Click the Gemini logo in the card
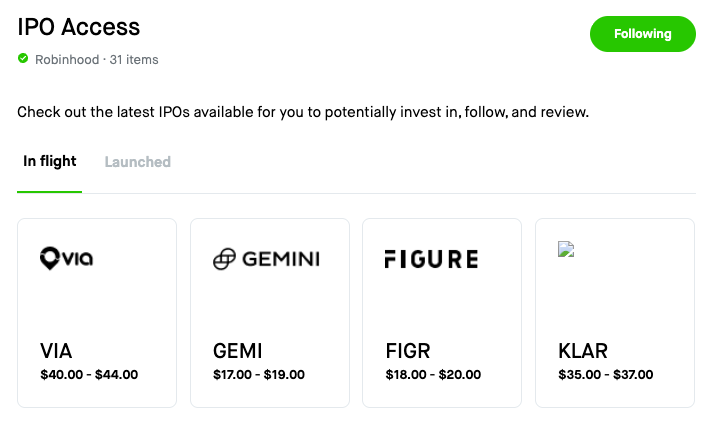The width and height of the screenshot is (725, 431). point(266,259)
